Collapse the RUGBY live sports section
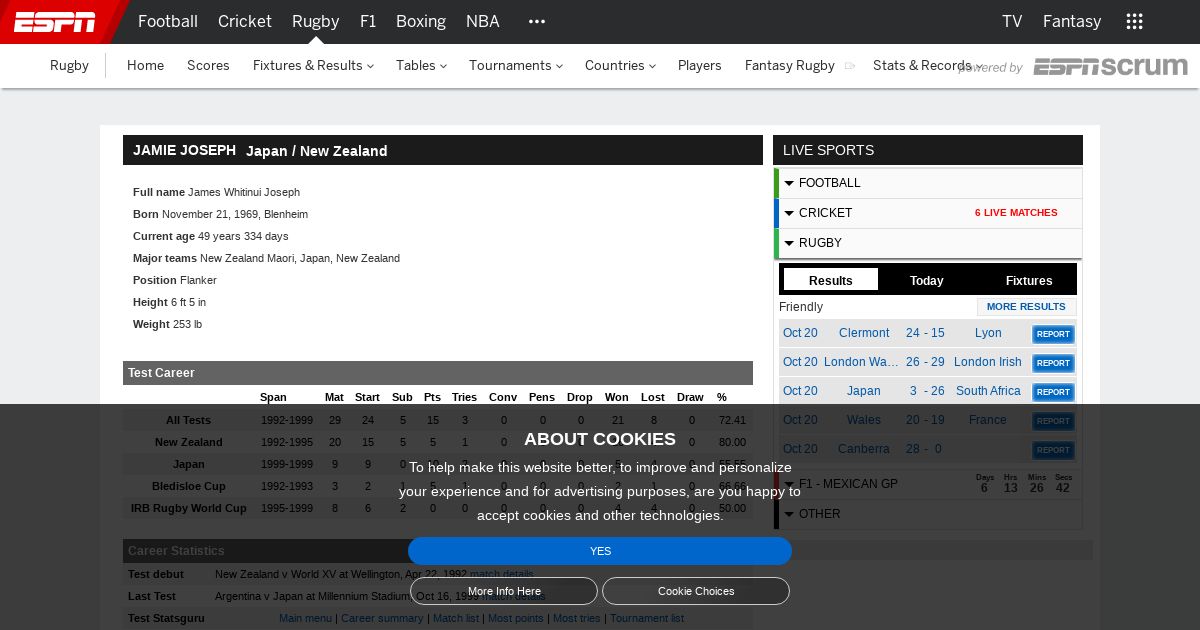Image resolution: width=1200 pixels, height=630 pixels. (929, 243)
